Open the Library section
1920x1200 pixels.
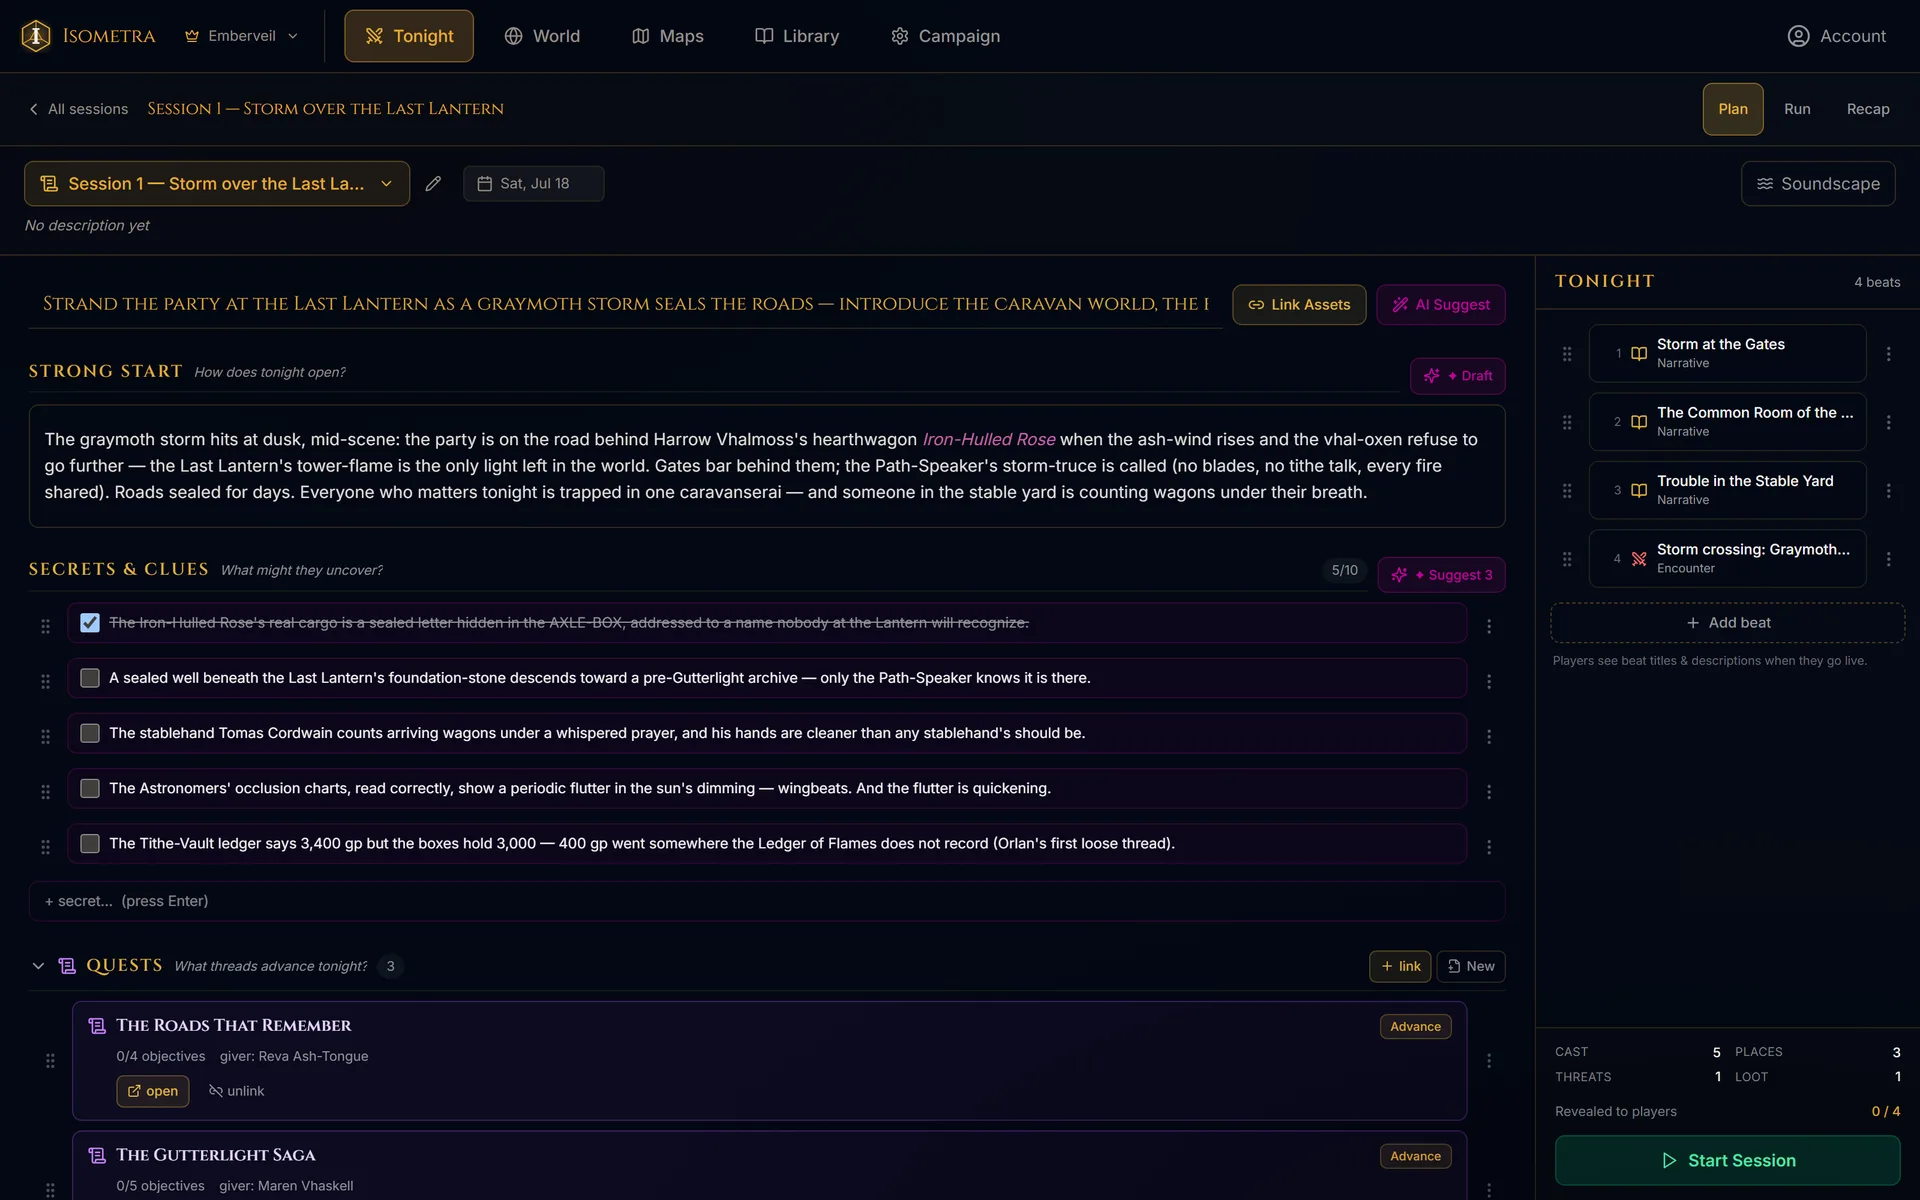(x=797, y=36)
